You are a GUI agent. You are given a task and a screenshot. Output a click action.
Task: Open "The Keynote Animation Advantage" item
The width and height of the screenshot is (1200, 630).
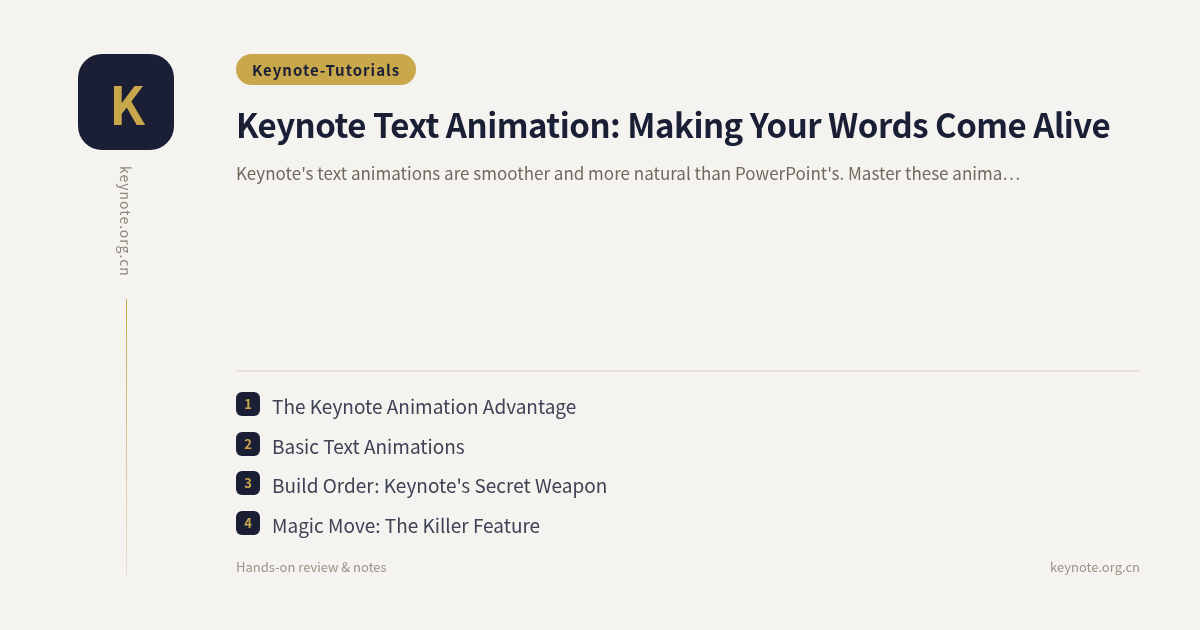(424, 407)
